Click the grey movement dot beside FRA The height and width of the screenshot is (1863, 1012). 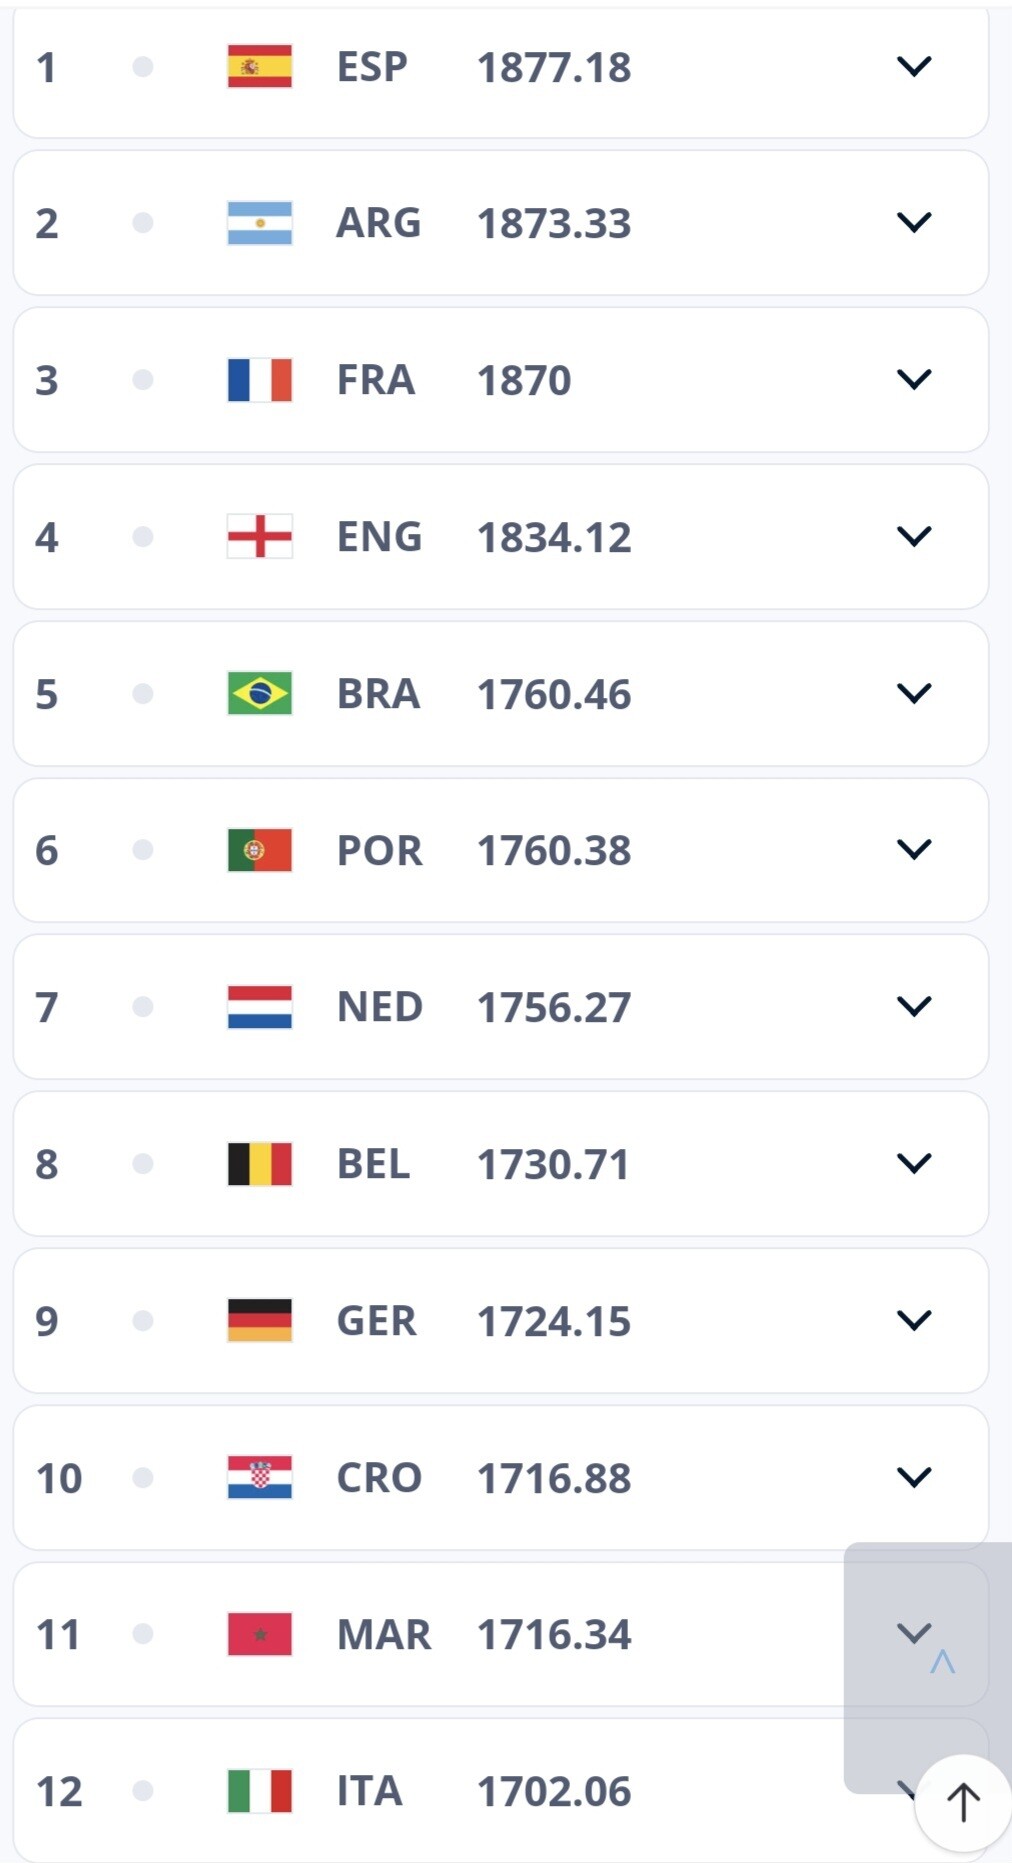point(143,380)
